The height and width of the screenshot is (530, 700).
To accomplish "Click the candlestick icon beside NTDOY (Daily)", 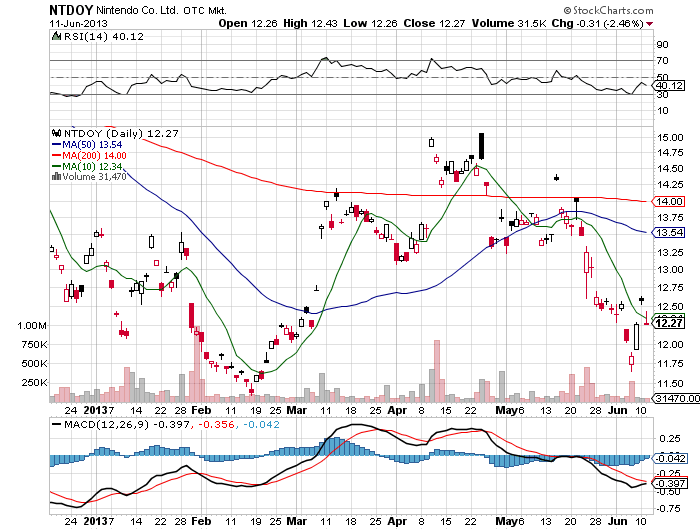I will click(56, 133).
